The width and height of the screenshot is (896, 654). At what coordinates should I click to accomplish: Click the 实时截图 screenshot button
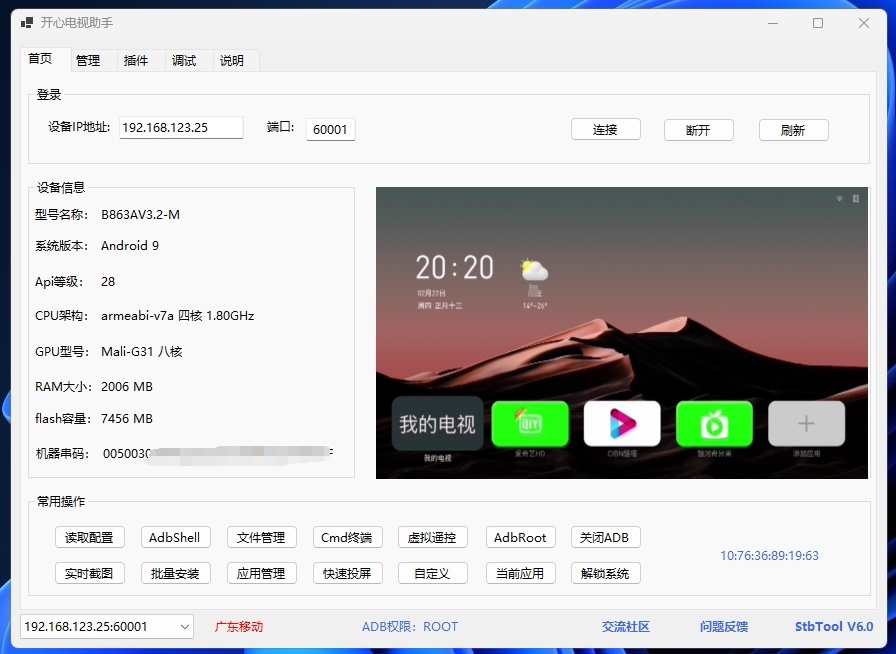(x=90, y=574)
